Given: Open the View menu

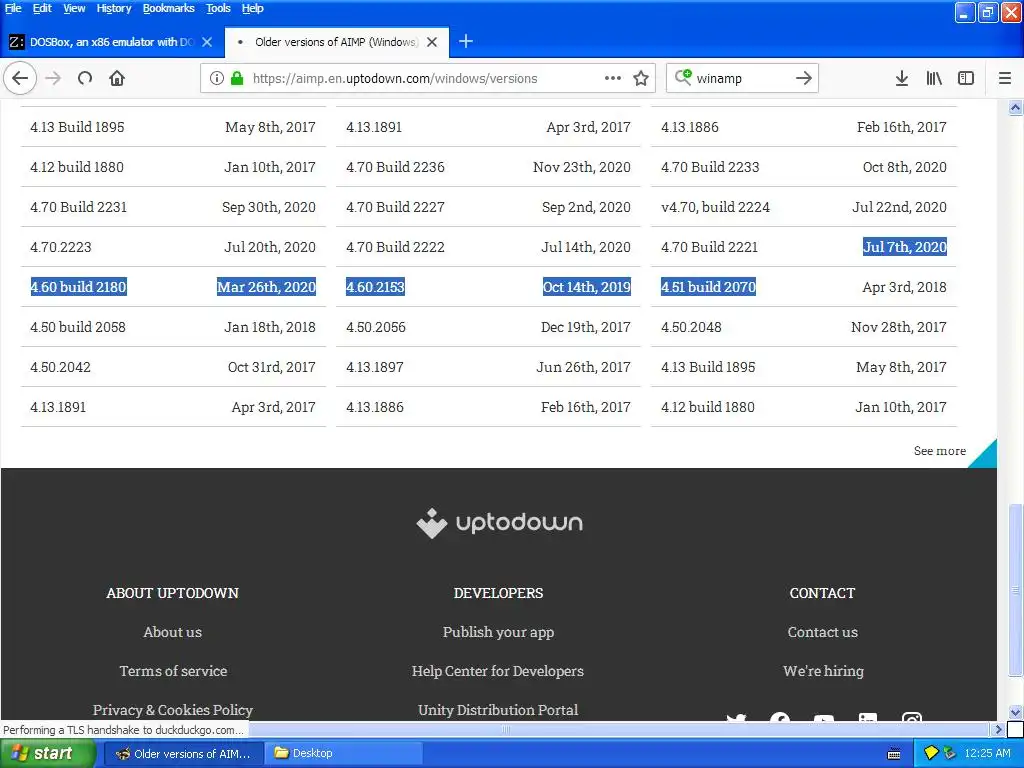Looking at the screenshot, I should pos(74,8).
